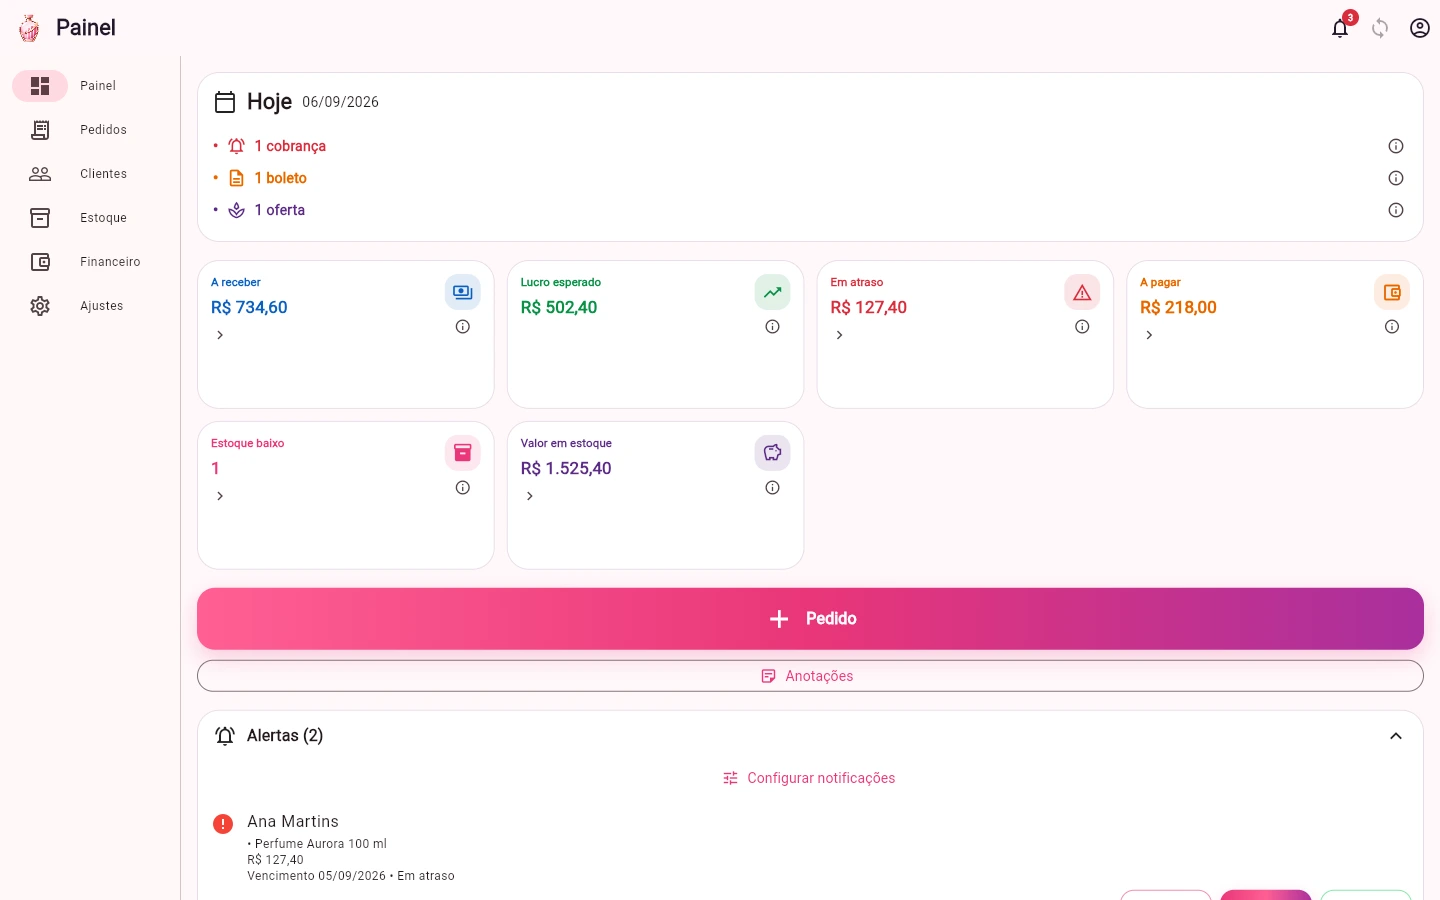
Task: Click the trending chart icon on Lucro esperado
Action: [x=773, y=292]
